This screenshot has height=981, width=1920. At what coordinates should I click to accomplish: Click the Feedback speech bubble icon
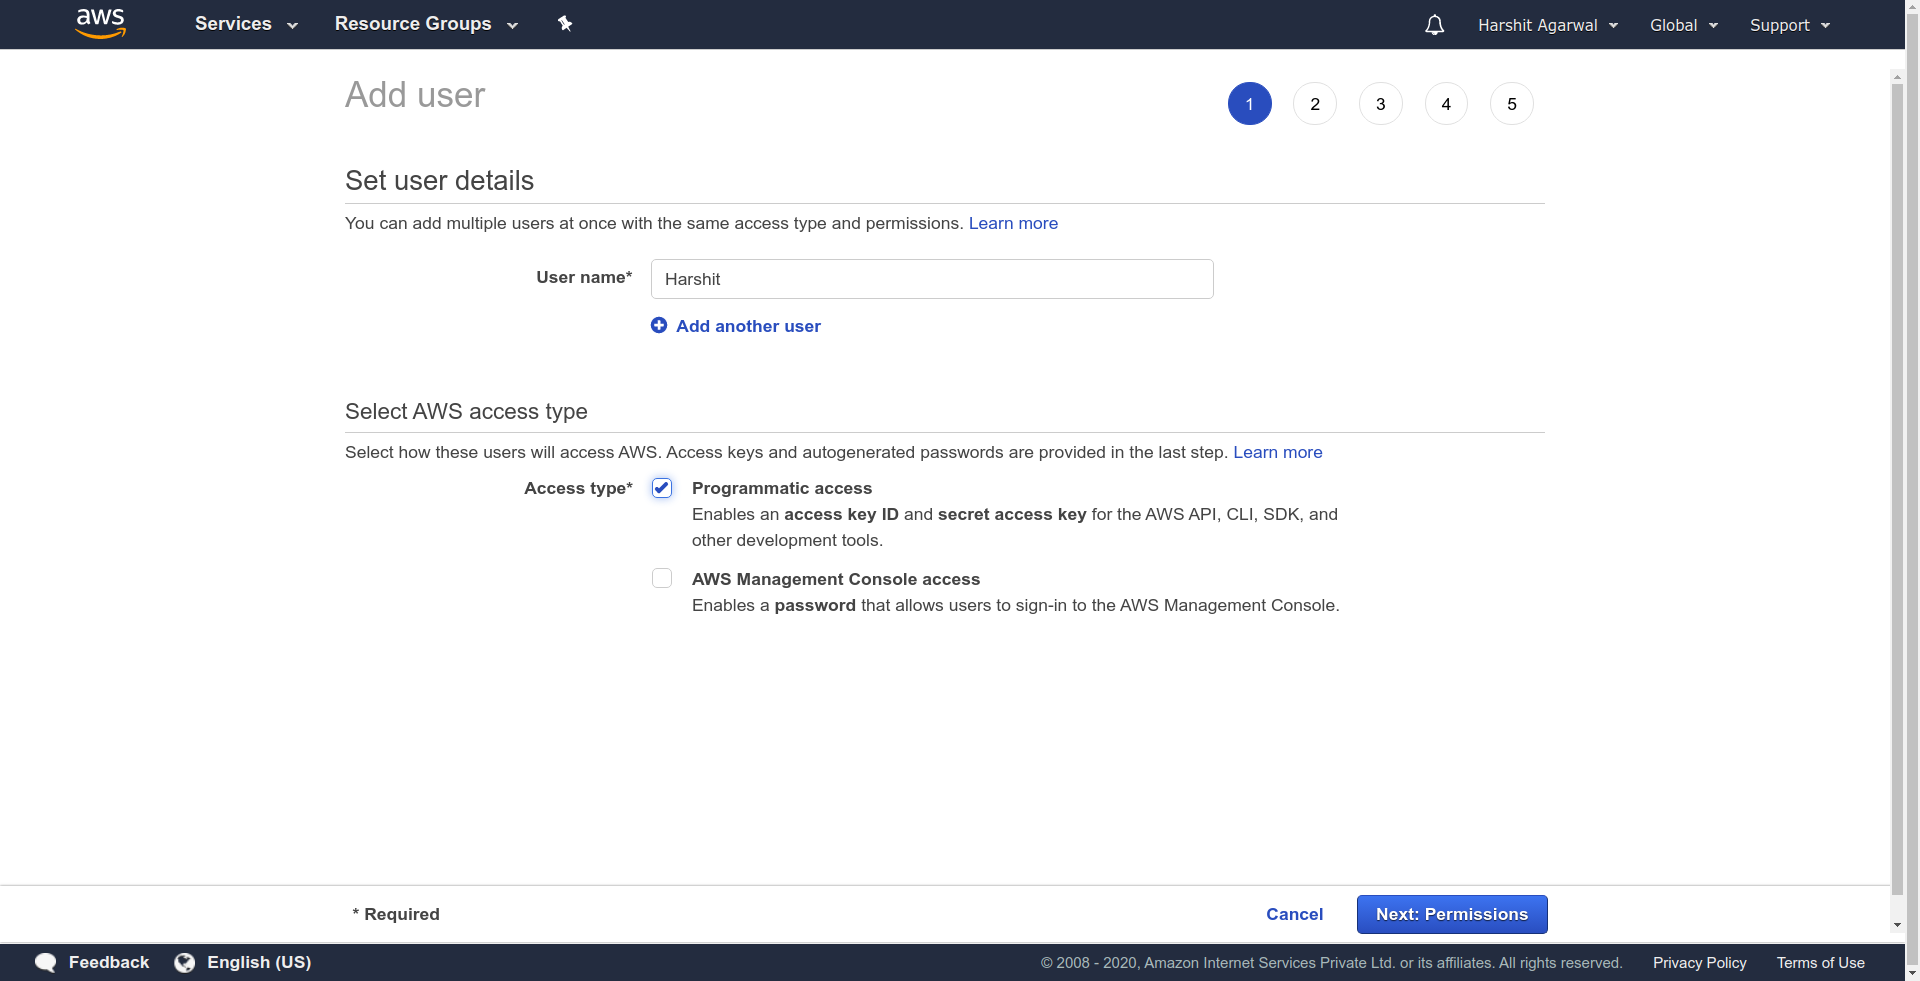(46, 962)
